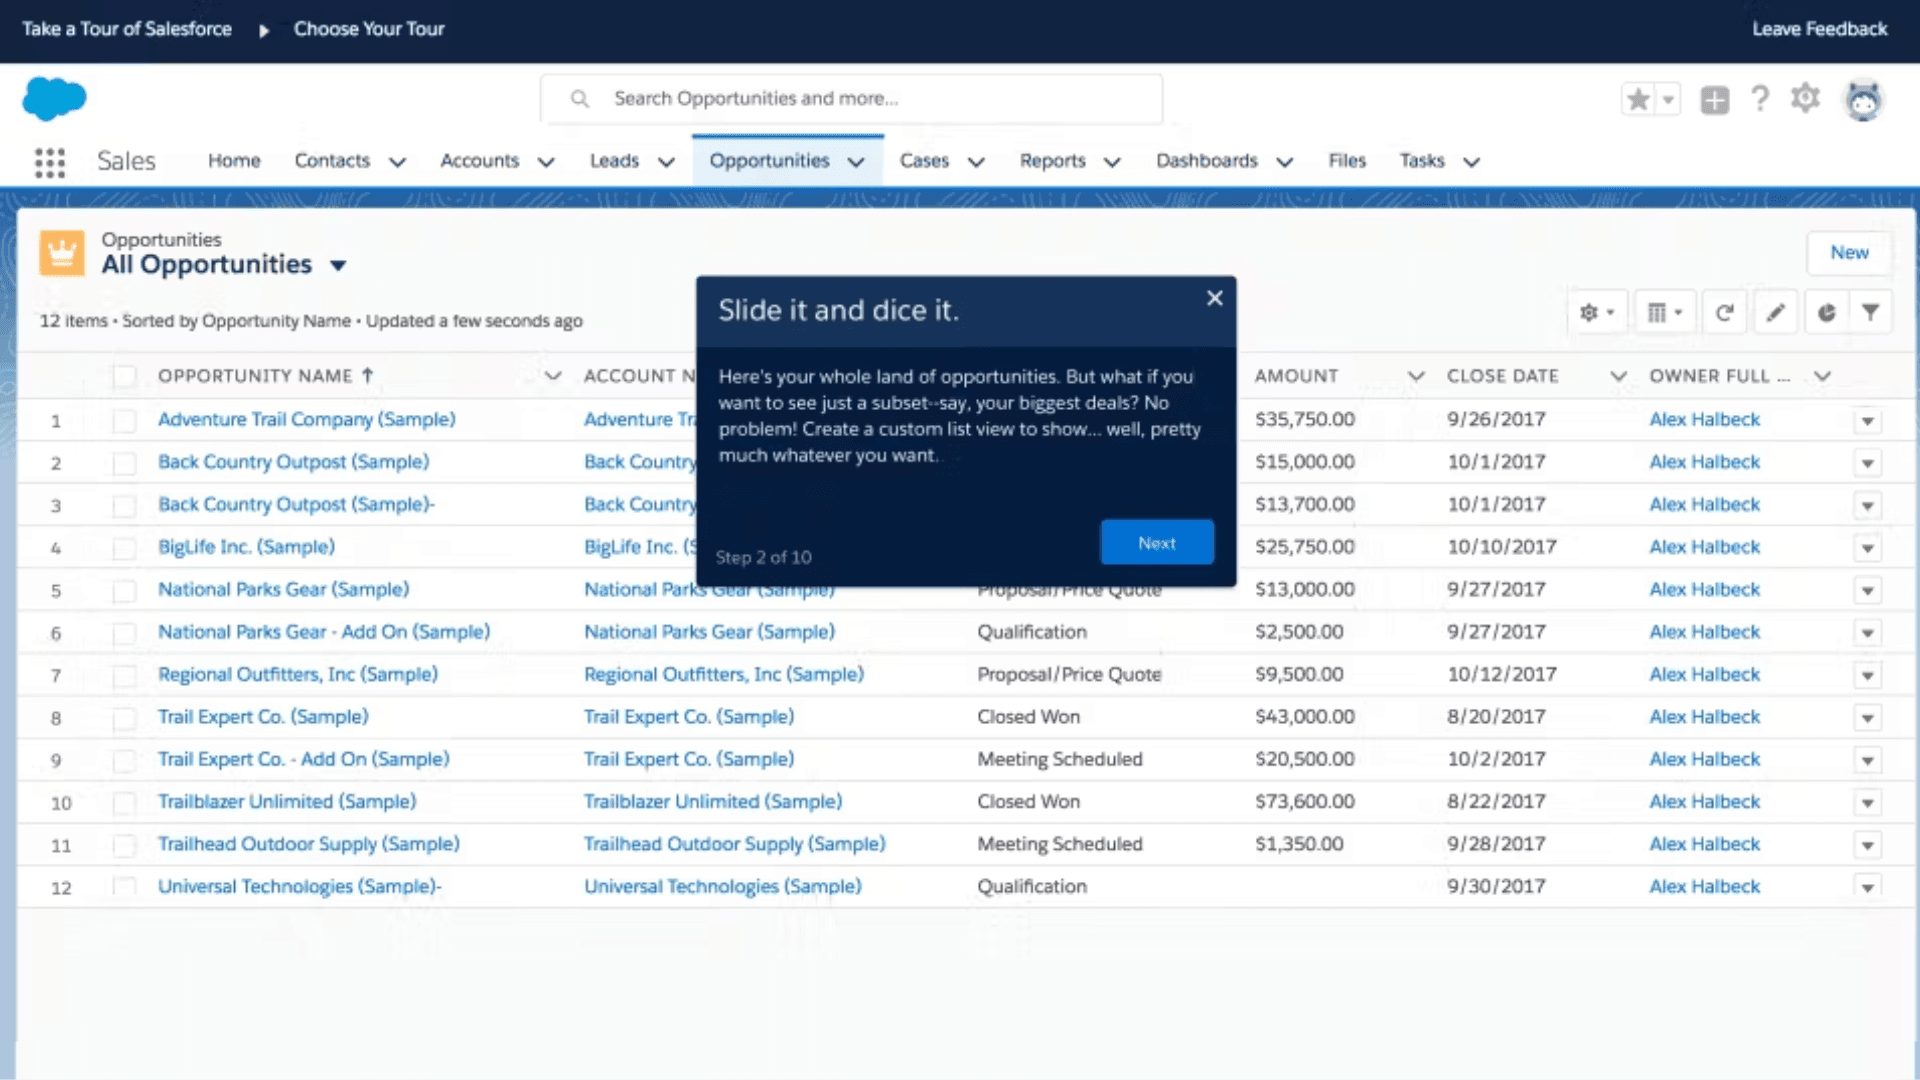Viewport: 1920px width, 1080px height.
Task: Click the search magnifier icon
Action: (579, 98)
